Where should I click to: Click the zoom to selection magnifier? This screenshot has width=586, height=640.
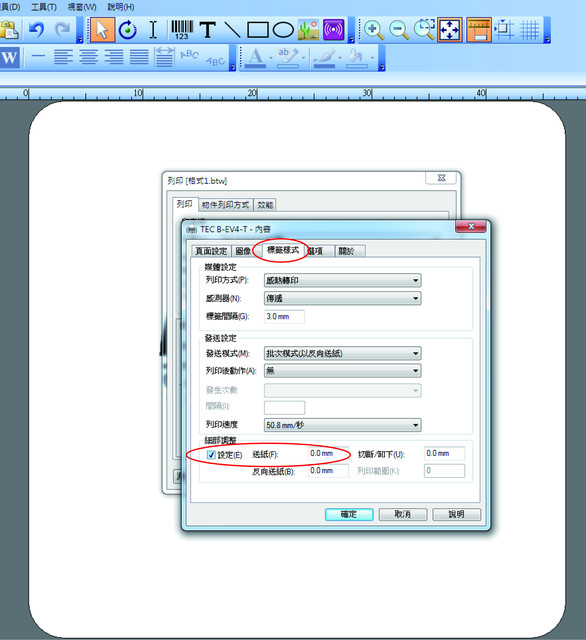[x=424, y=30]
